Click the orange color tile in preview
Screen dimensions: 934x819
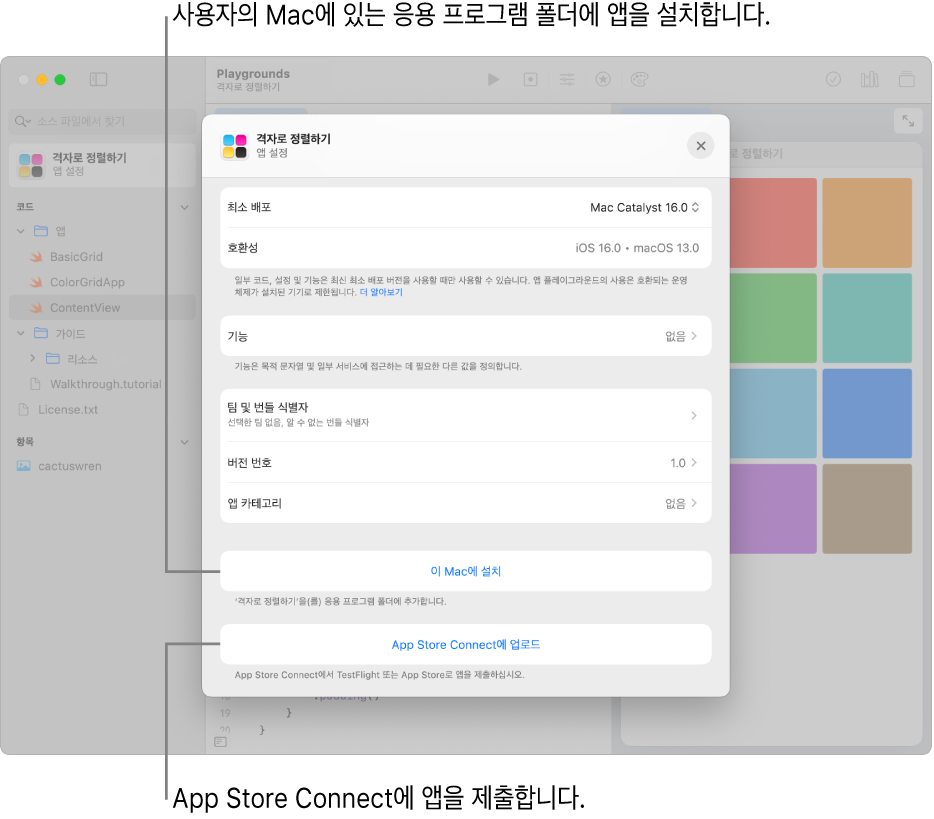(x=867, y=223)
